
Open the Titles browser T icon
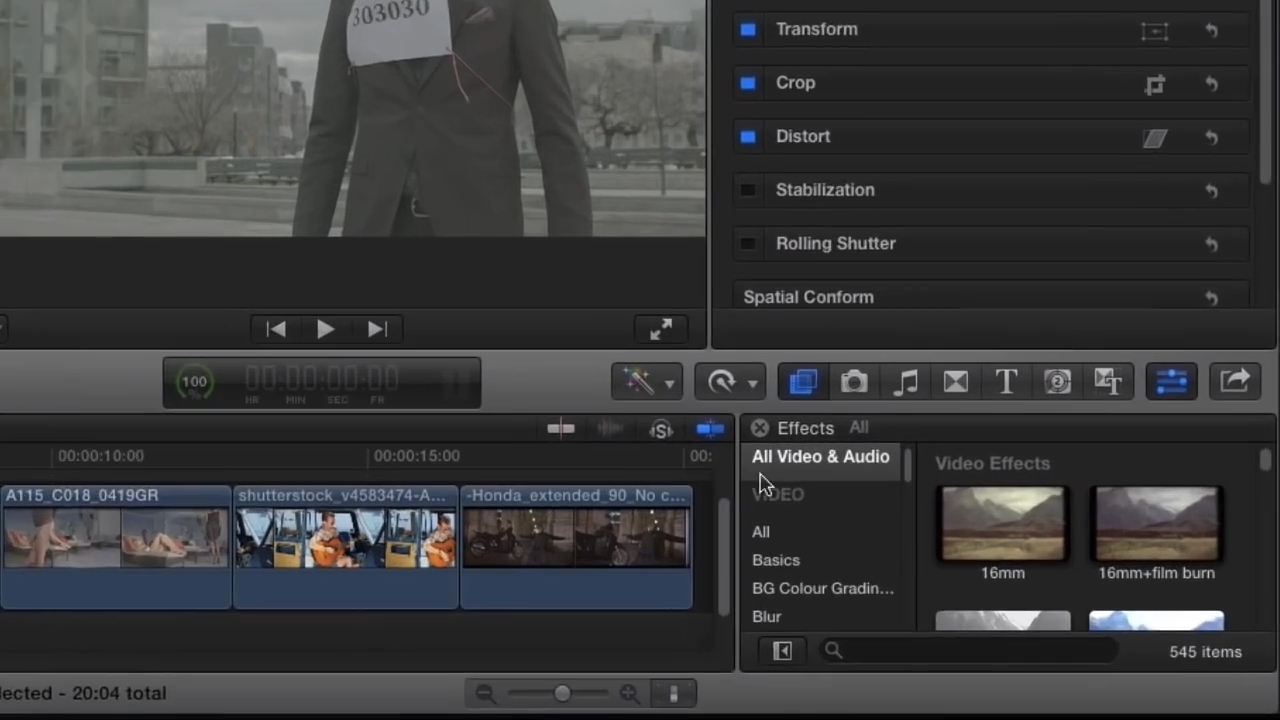pyautogui.click(x=1006, y=382)
